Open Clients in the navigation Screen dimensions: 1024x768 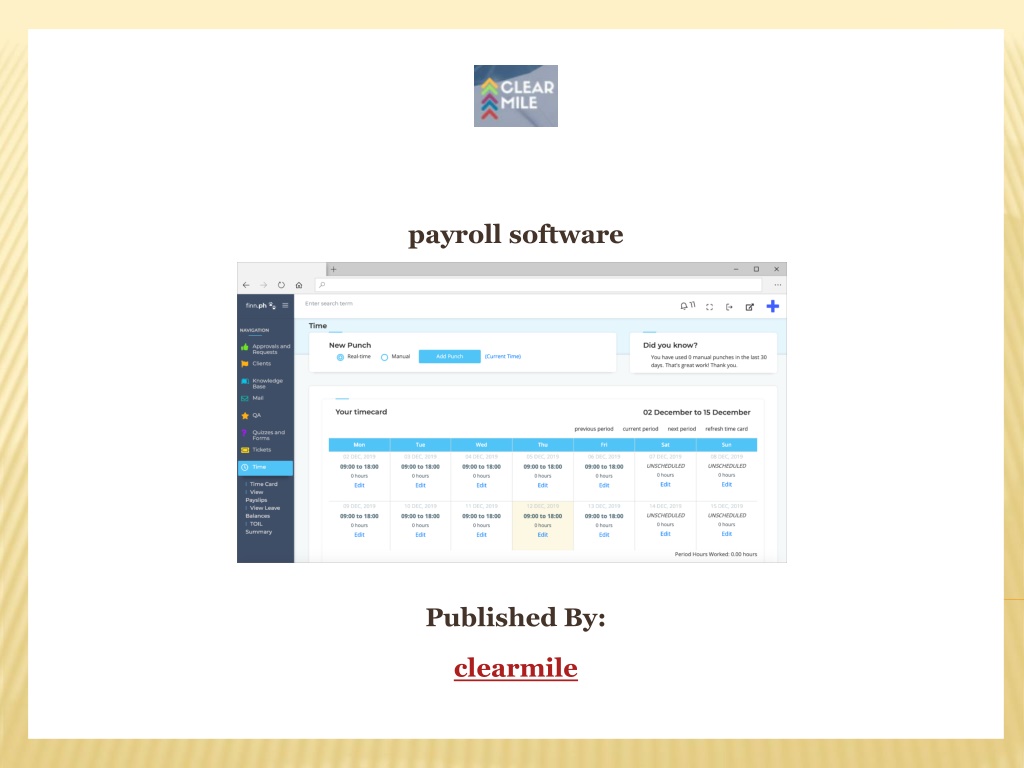pos(256,364)
